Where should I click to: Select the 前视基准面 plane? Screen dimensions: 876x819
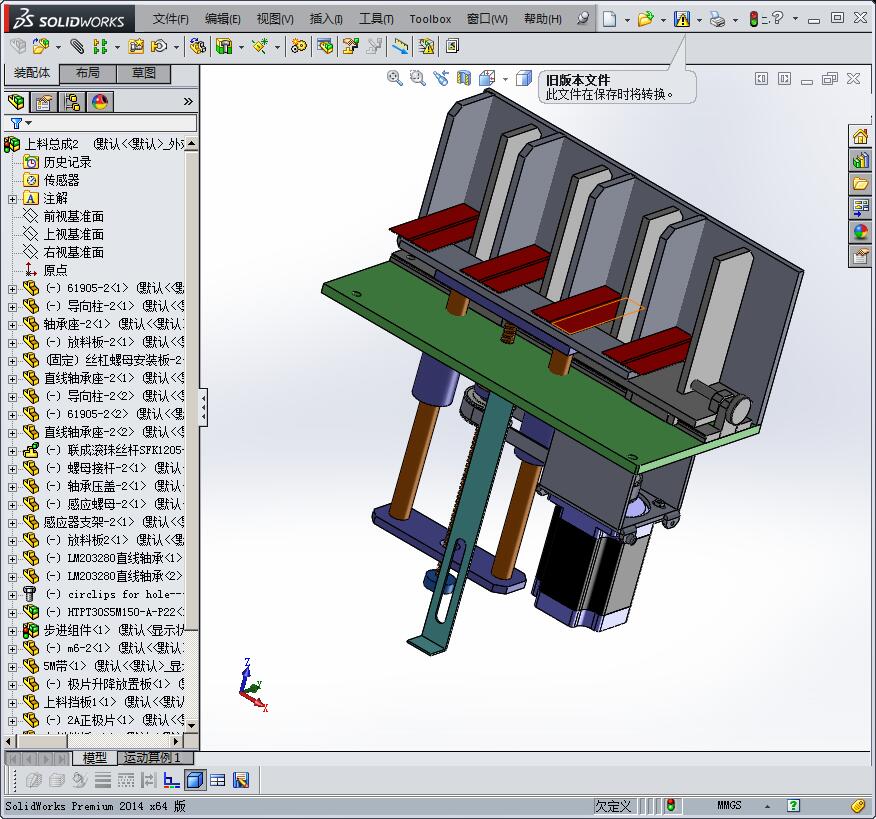pos(73,216)
